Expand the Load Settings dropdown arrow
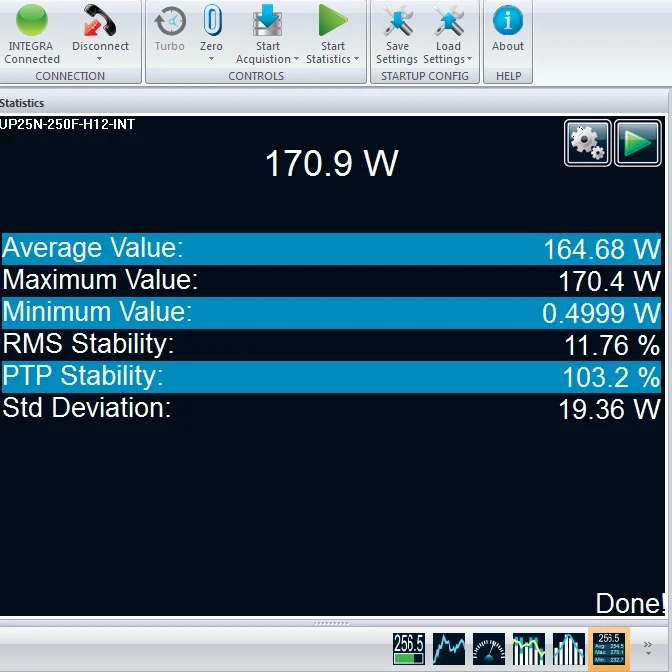672x672 pixels. pyautogui.click(x=469, y=60)
